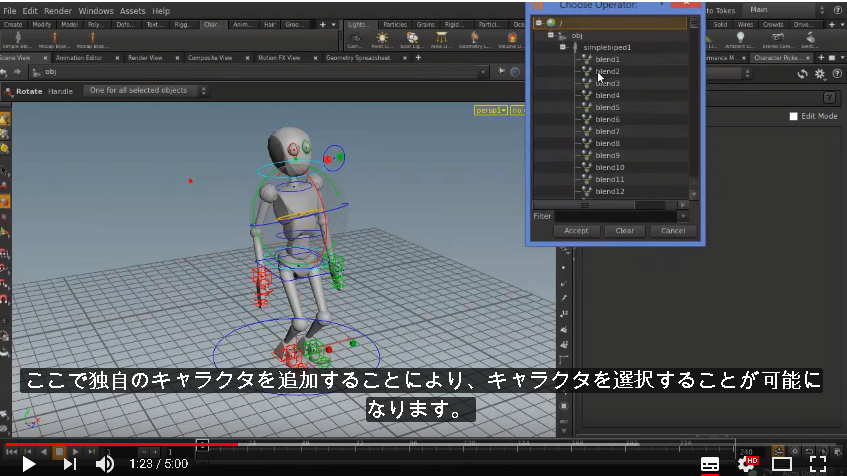Toggle theater mode for the video
This screenshot has height=476, width=847.
point(782,464)
